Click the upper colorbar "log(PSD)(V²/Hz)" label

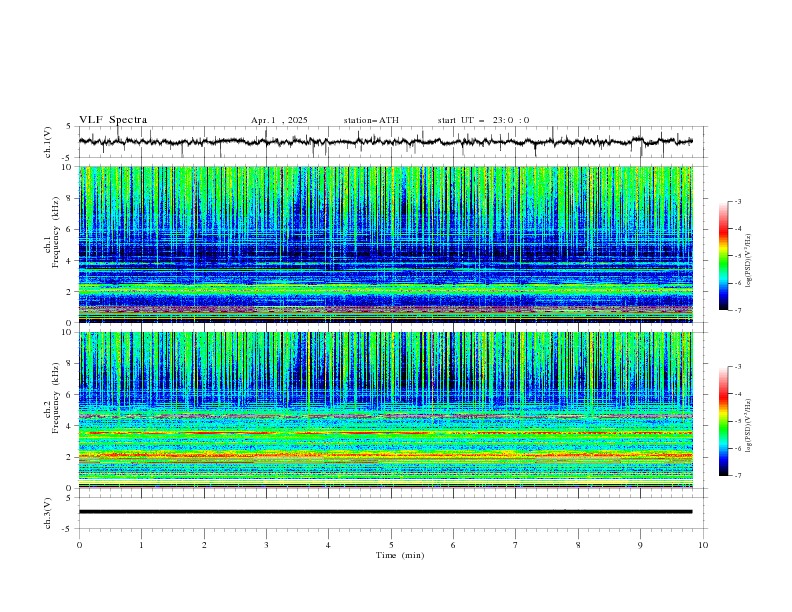[x=749, y=261]
